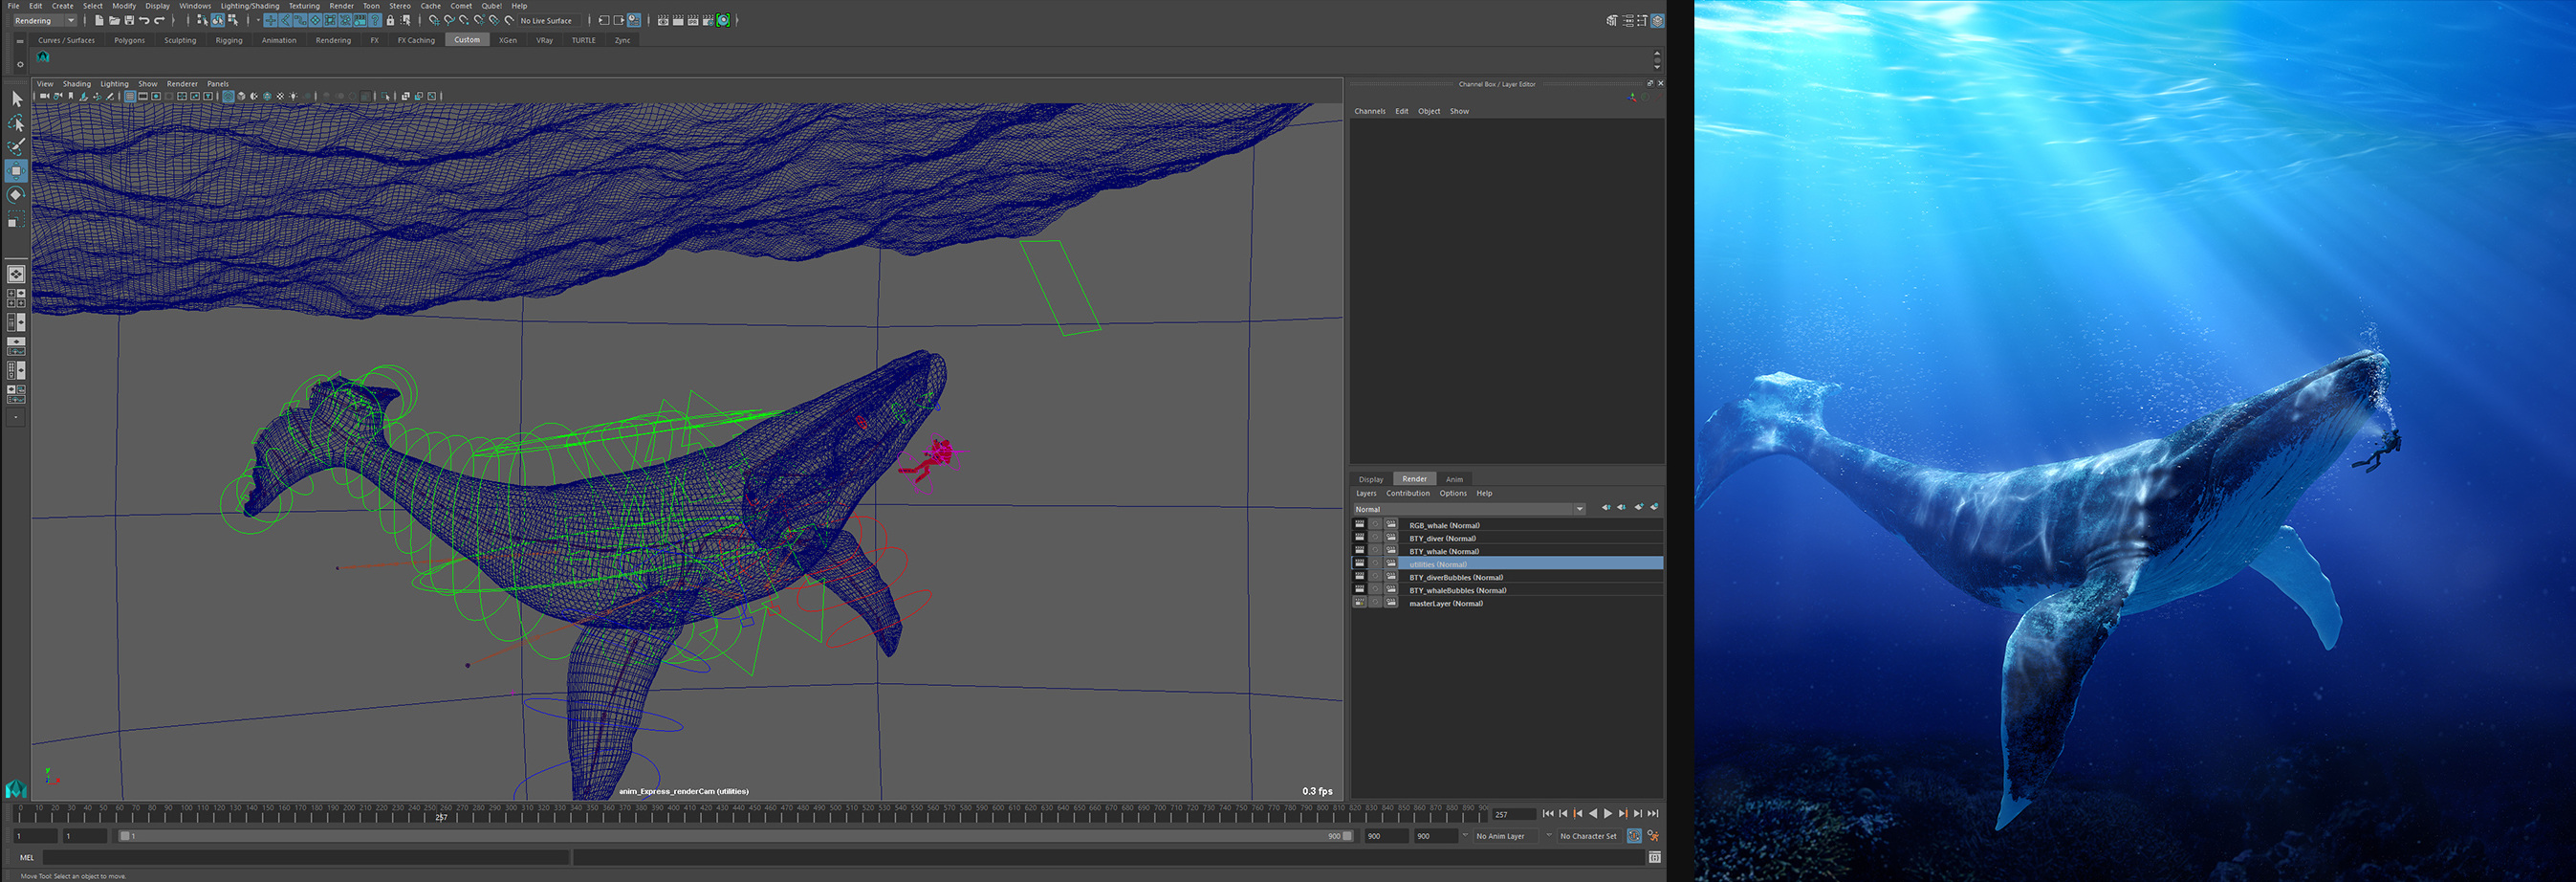
Task: Toggle wireframe shading in viewport toolbar
Action: click(x=228, y=97)
